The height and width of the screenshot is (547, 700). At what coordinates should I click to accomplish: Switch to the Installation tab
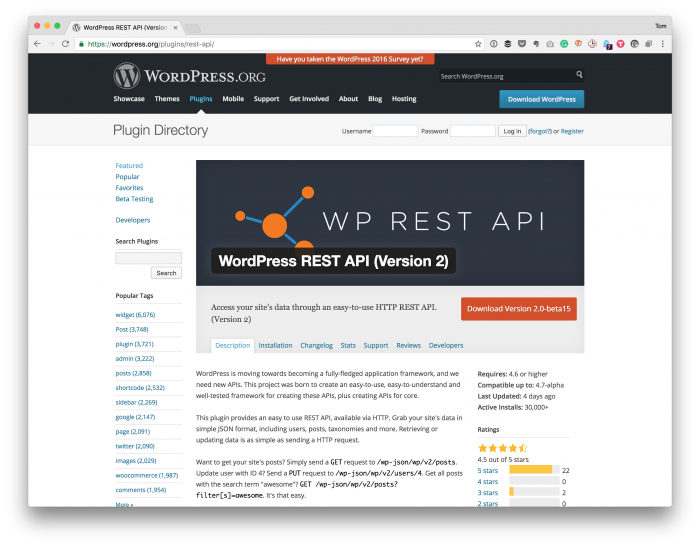tap(275, 345)
